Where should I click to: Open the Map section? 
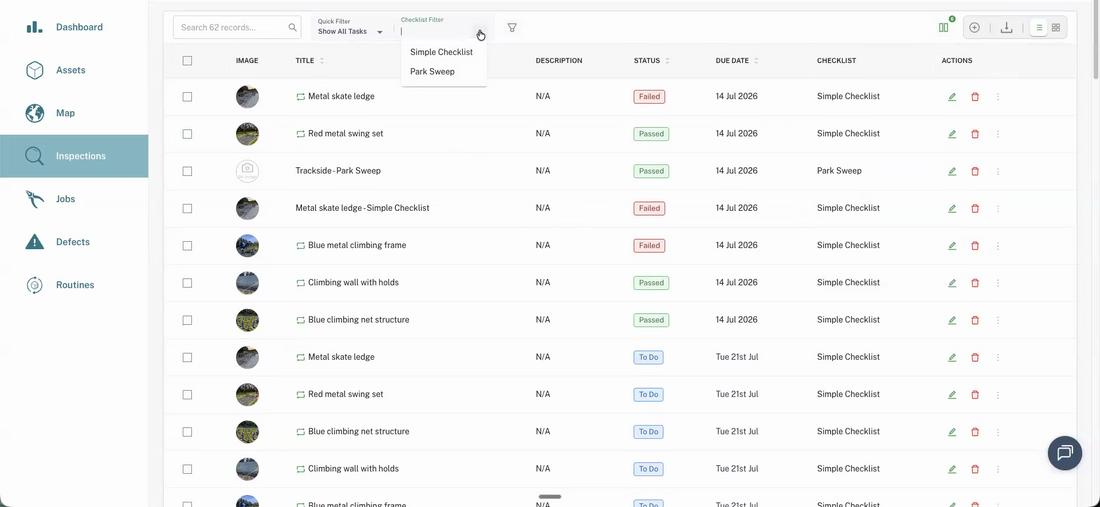pyautogui.click(x=74, y=113)
